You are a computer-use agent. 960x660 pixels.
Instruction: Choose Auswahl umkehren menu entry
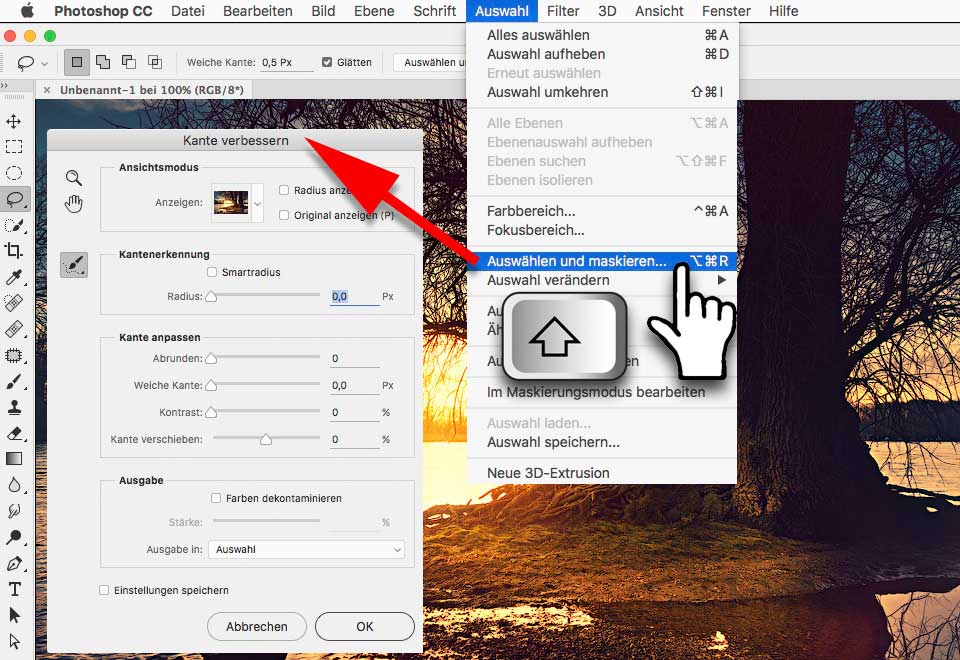tap(601, 92)
